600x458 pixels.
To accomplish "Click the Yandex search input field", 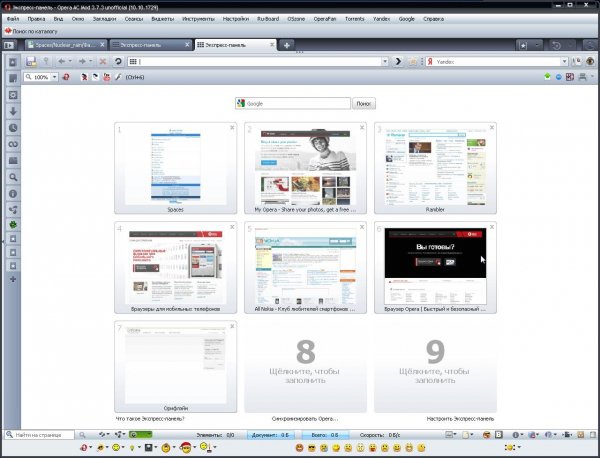I will pyautogui.click(x=497, y=61).
